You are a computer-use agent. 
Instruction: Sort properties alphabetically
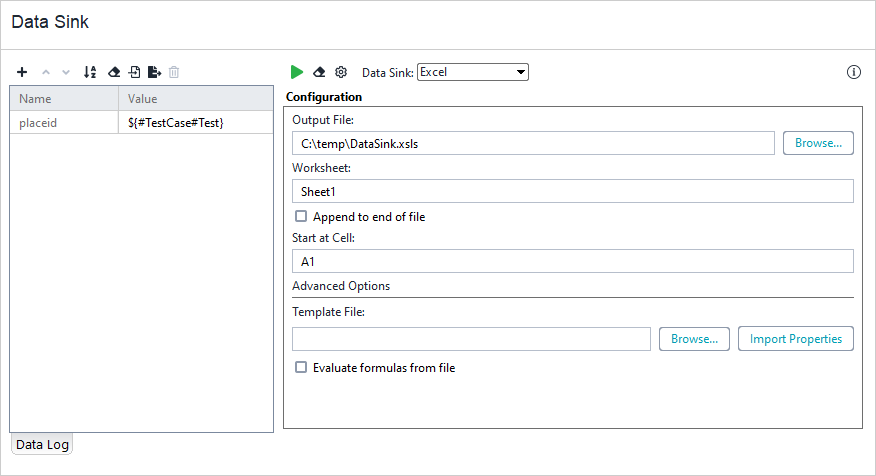90,72
